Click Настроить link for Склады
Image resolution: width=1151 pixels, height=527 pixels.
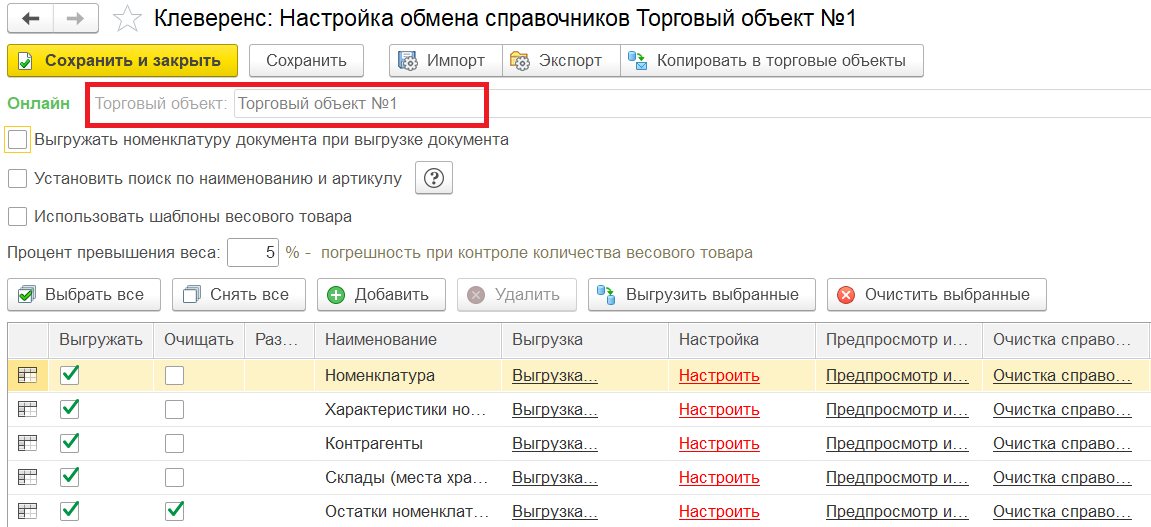point(719,477)
